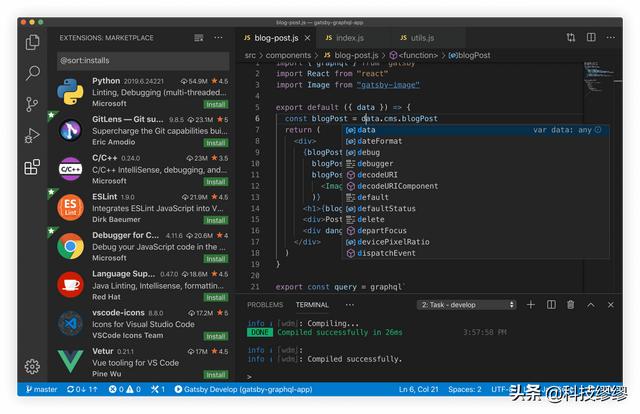
Task: Click the @sort:installs search field
Action: coord(140,61)
